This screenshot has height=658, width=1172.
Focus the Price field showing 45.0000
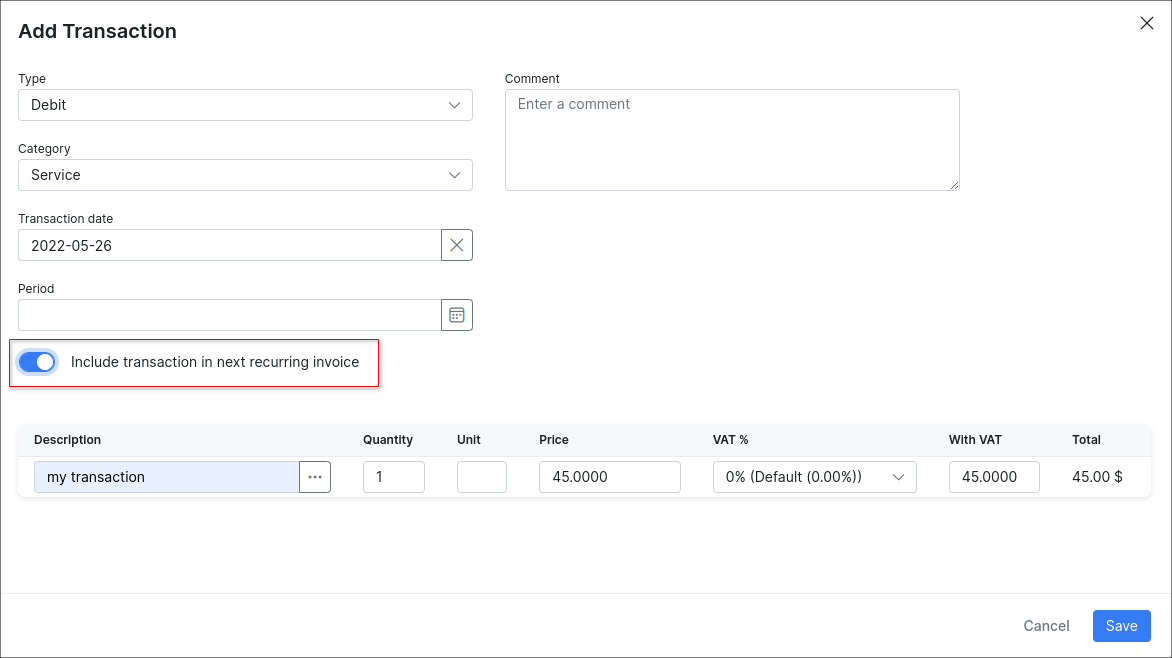[x=609, y=477]
